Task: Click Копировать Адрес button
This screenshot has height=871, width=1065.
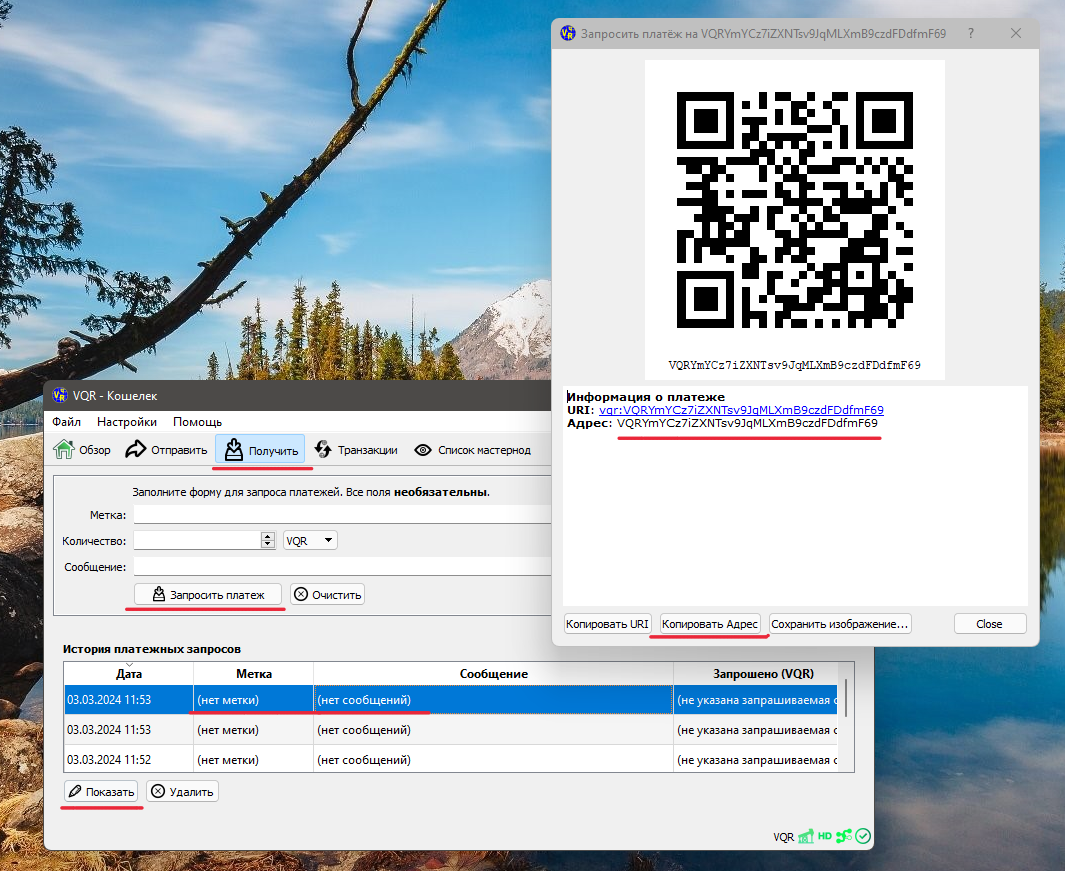Action: [710, 624]
